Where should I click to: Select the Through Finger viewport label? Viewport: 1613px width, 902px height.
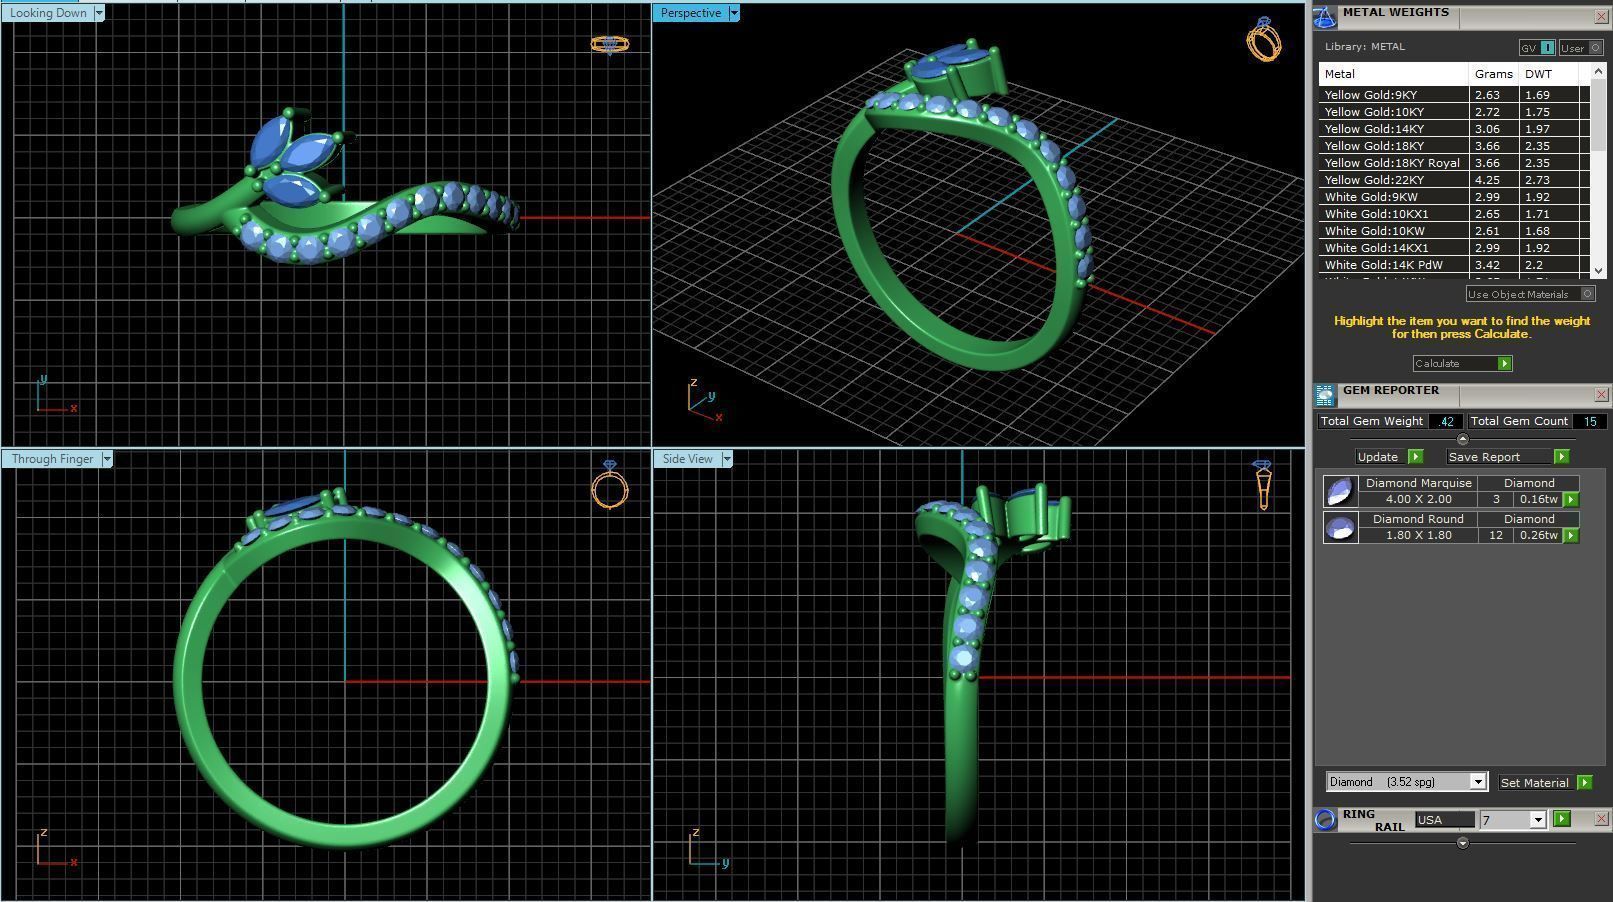(x=52, y=459)
